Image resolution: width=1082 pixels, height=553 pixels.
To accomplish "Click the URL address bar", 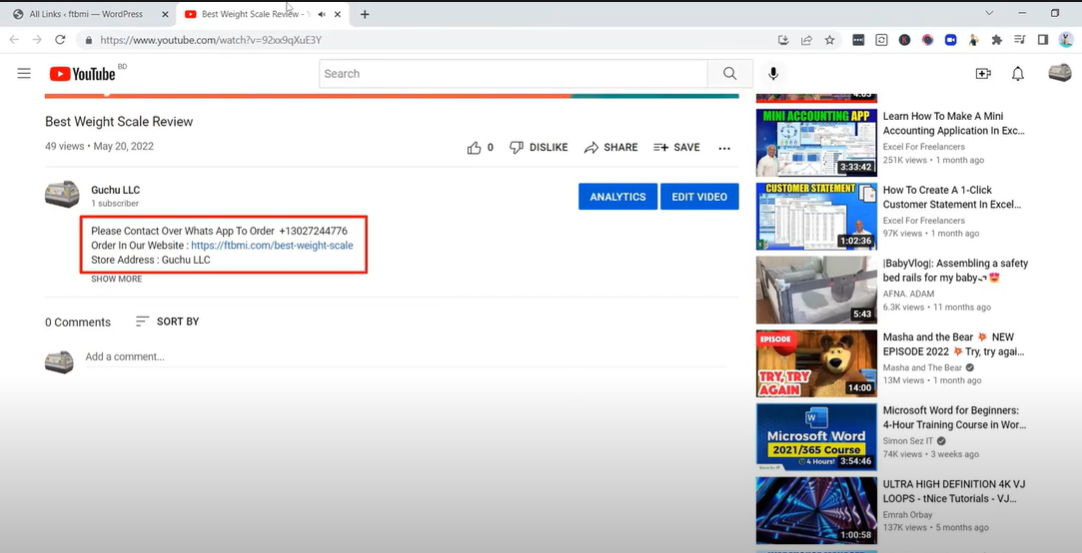I will (428, 40).
